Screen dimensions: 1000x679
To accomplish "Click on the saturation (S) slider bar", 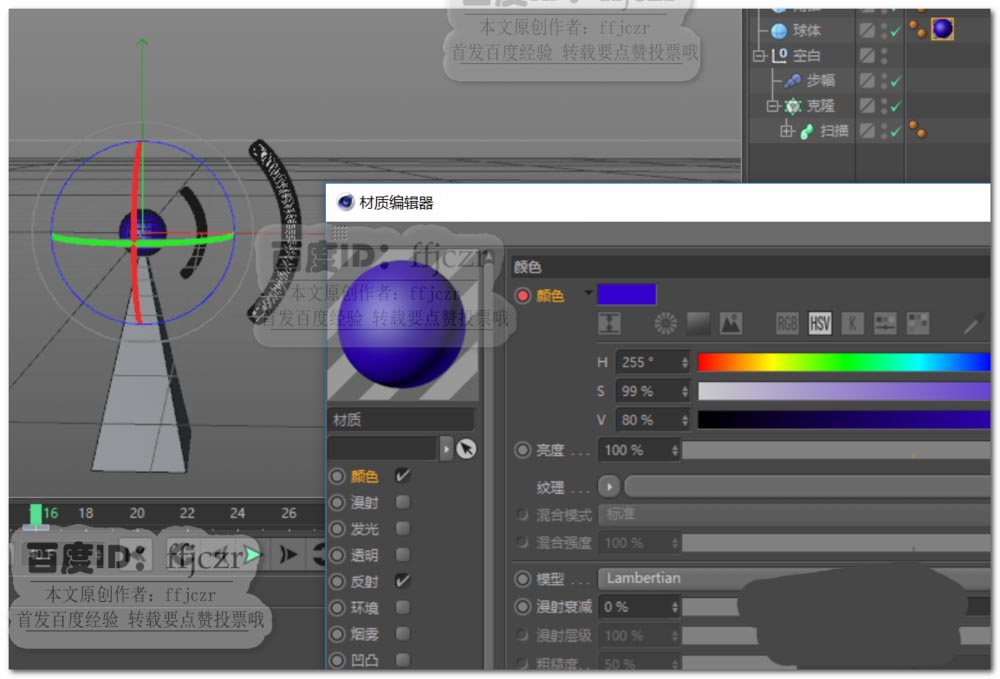I will [x=844, y=391].
